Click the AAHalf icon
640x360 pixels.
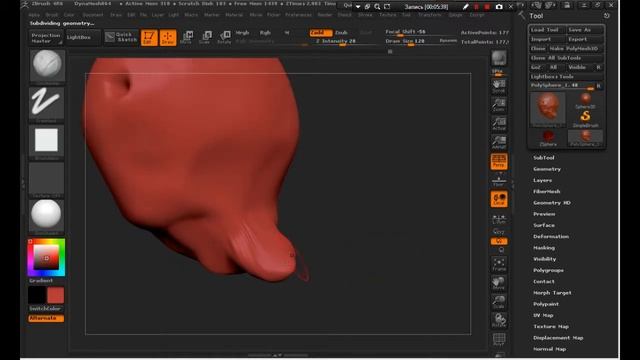499,142
